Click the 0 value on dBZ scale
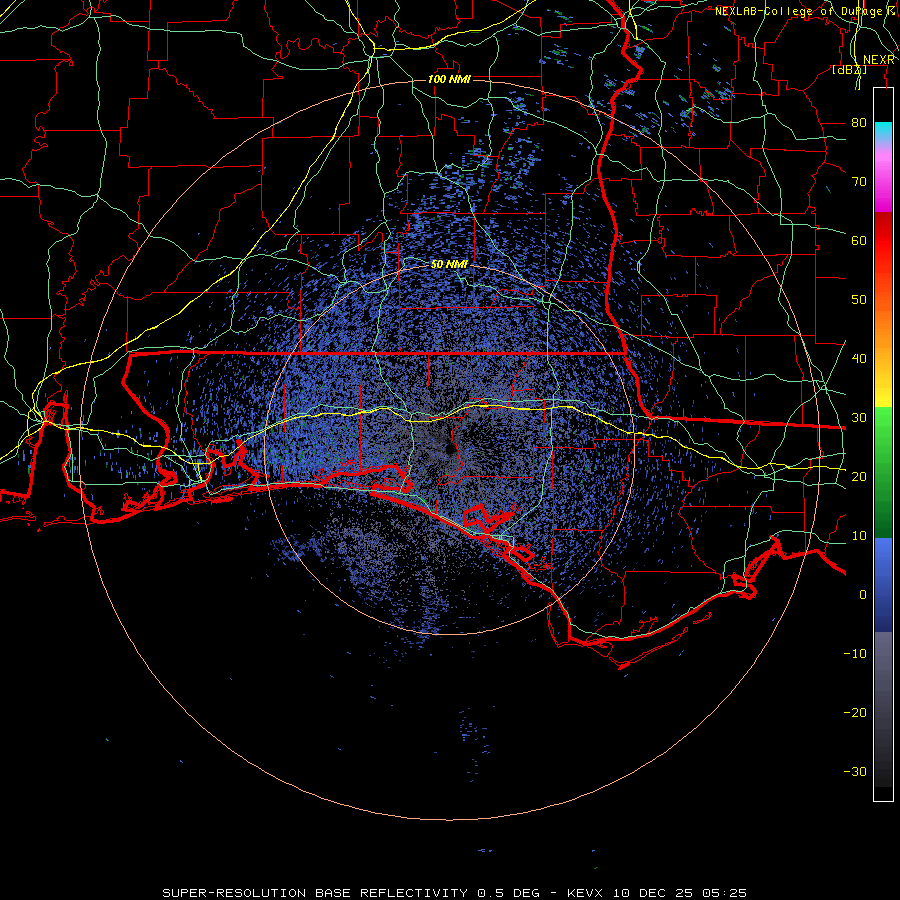 pos(863,595)
